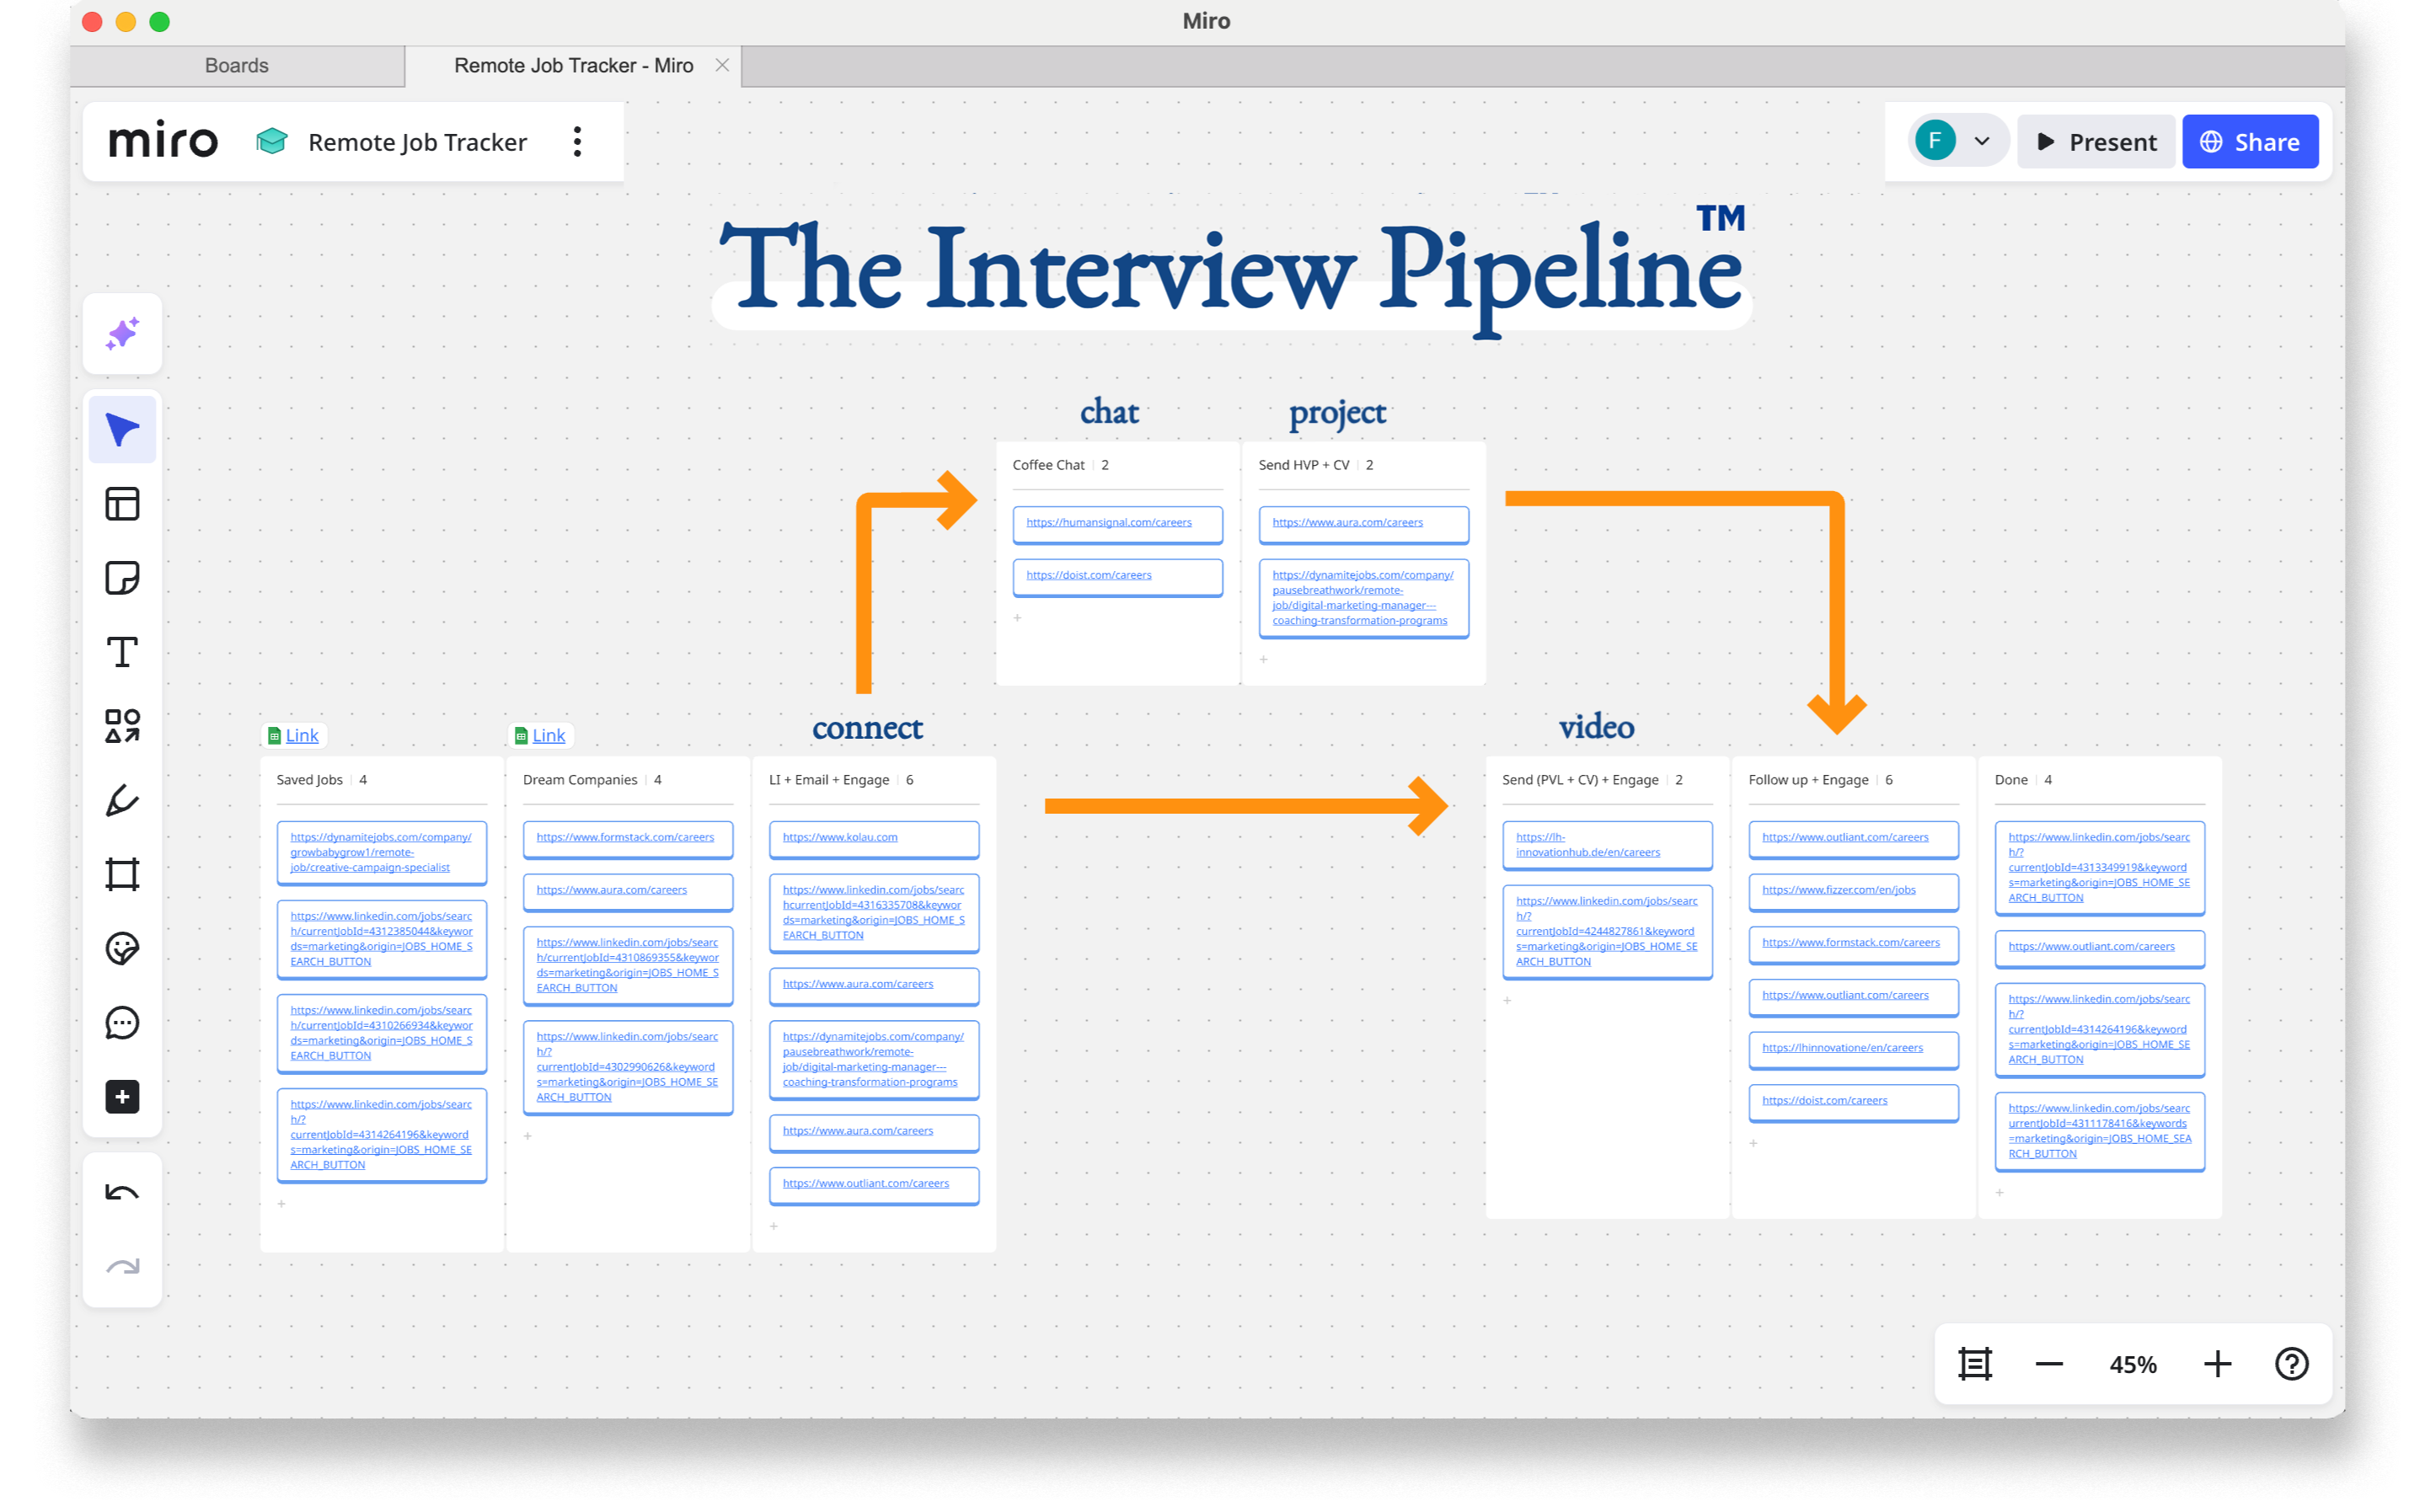2425x1512 pixels.
Task: Select the Sticky note tool
Action: (122, 578)
